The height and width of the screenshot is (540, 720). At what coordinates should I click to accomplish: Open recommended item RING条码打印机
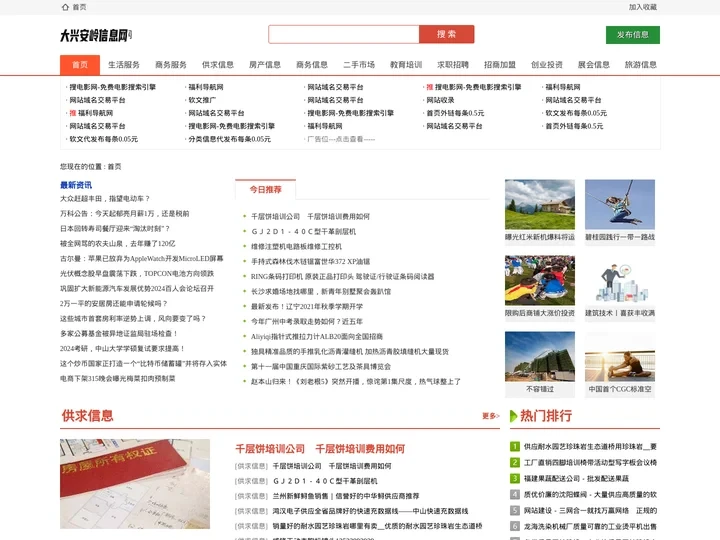pyautogui.click(x=342, y=276)
